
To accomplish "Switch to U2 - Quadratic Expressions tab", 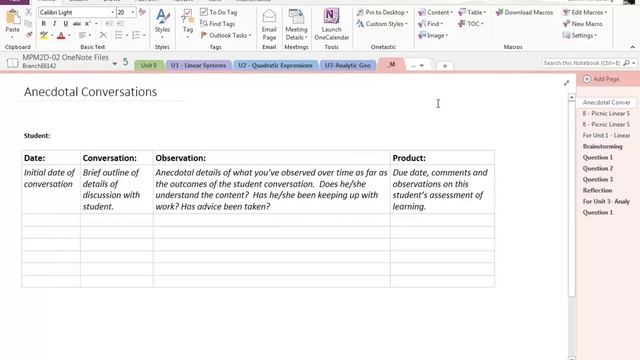I will (x=276, y=65).
